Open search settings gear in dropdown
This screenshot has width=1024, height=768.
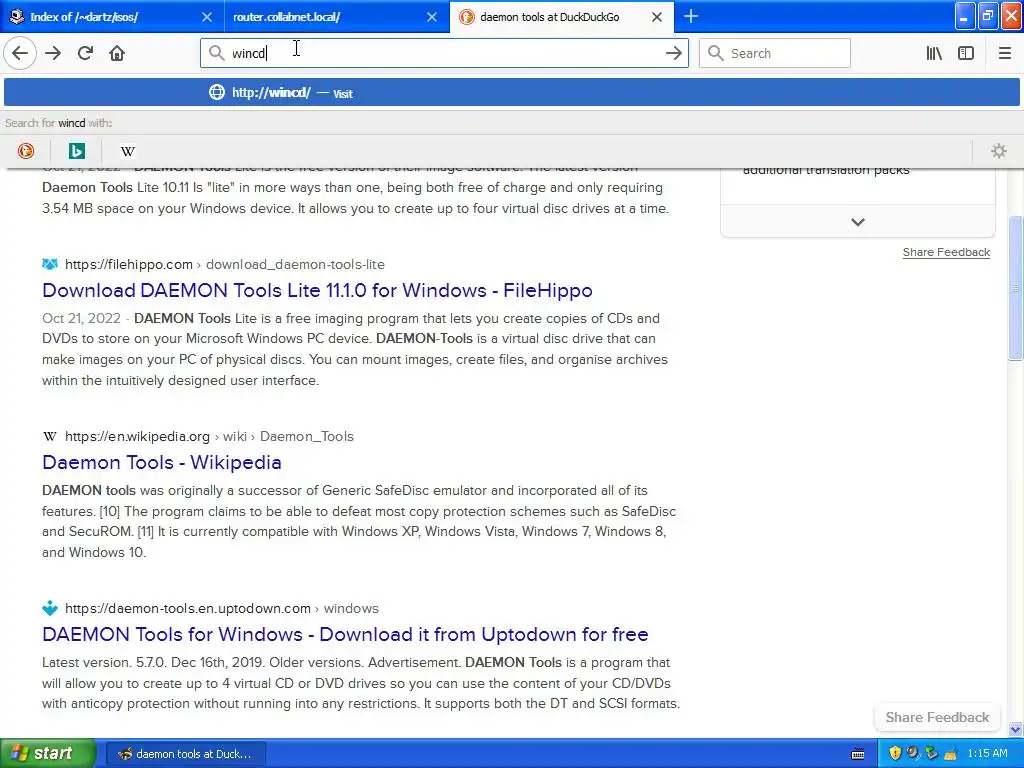tap(999, 151)
